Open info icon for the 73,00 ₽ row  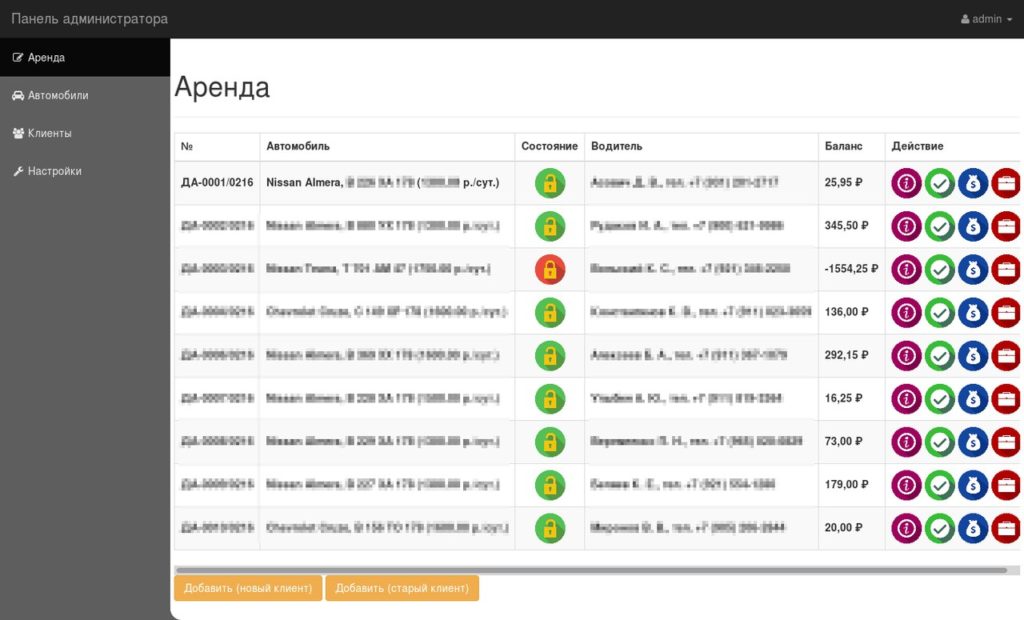pos(906,442)
